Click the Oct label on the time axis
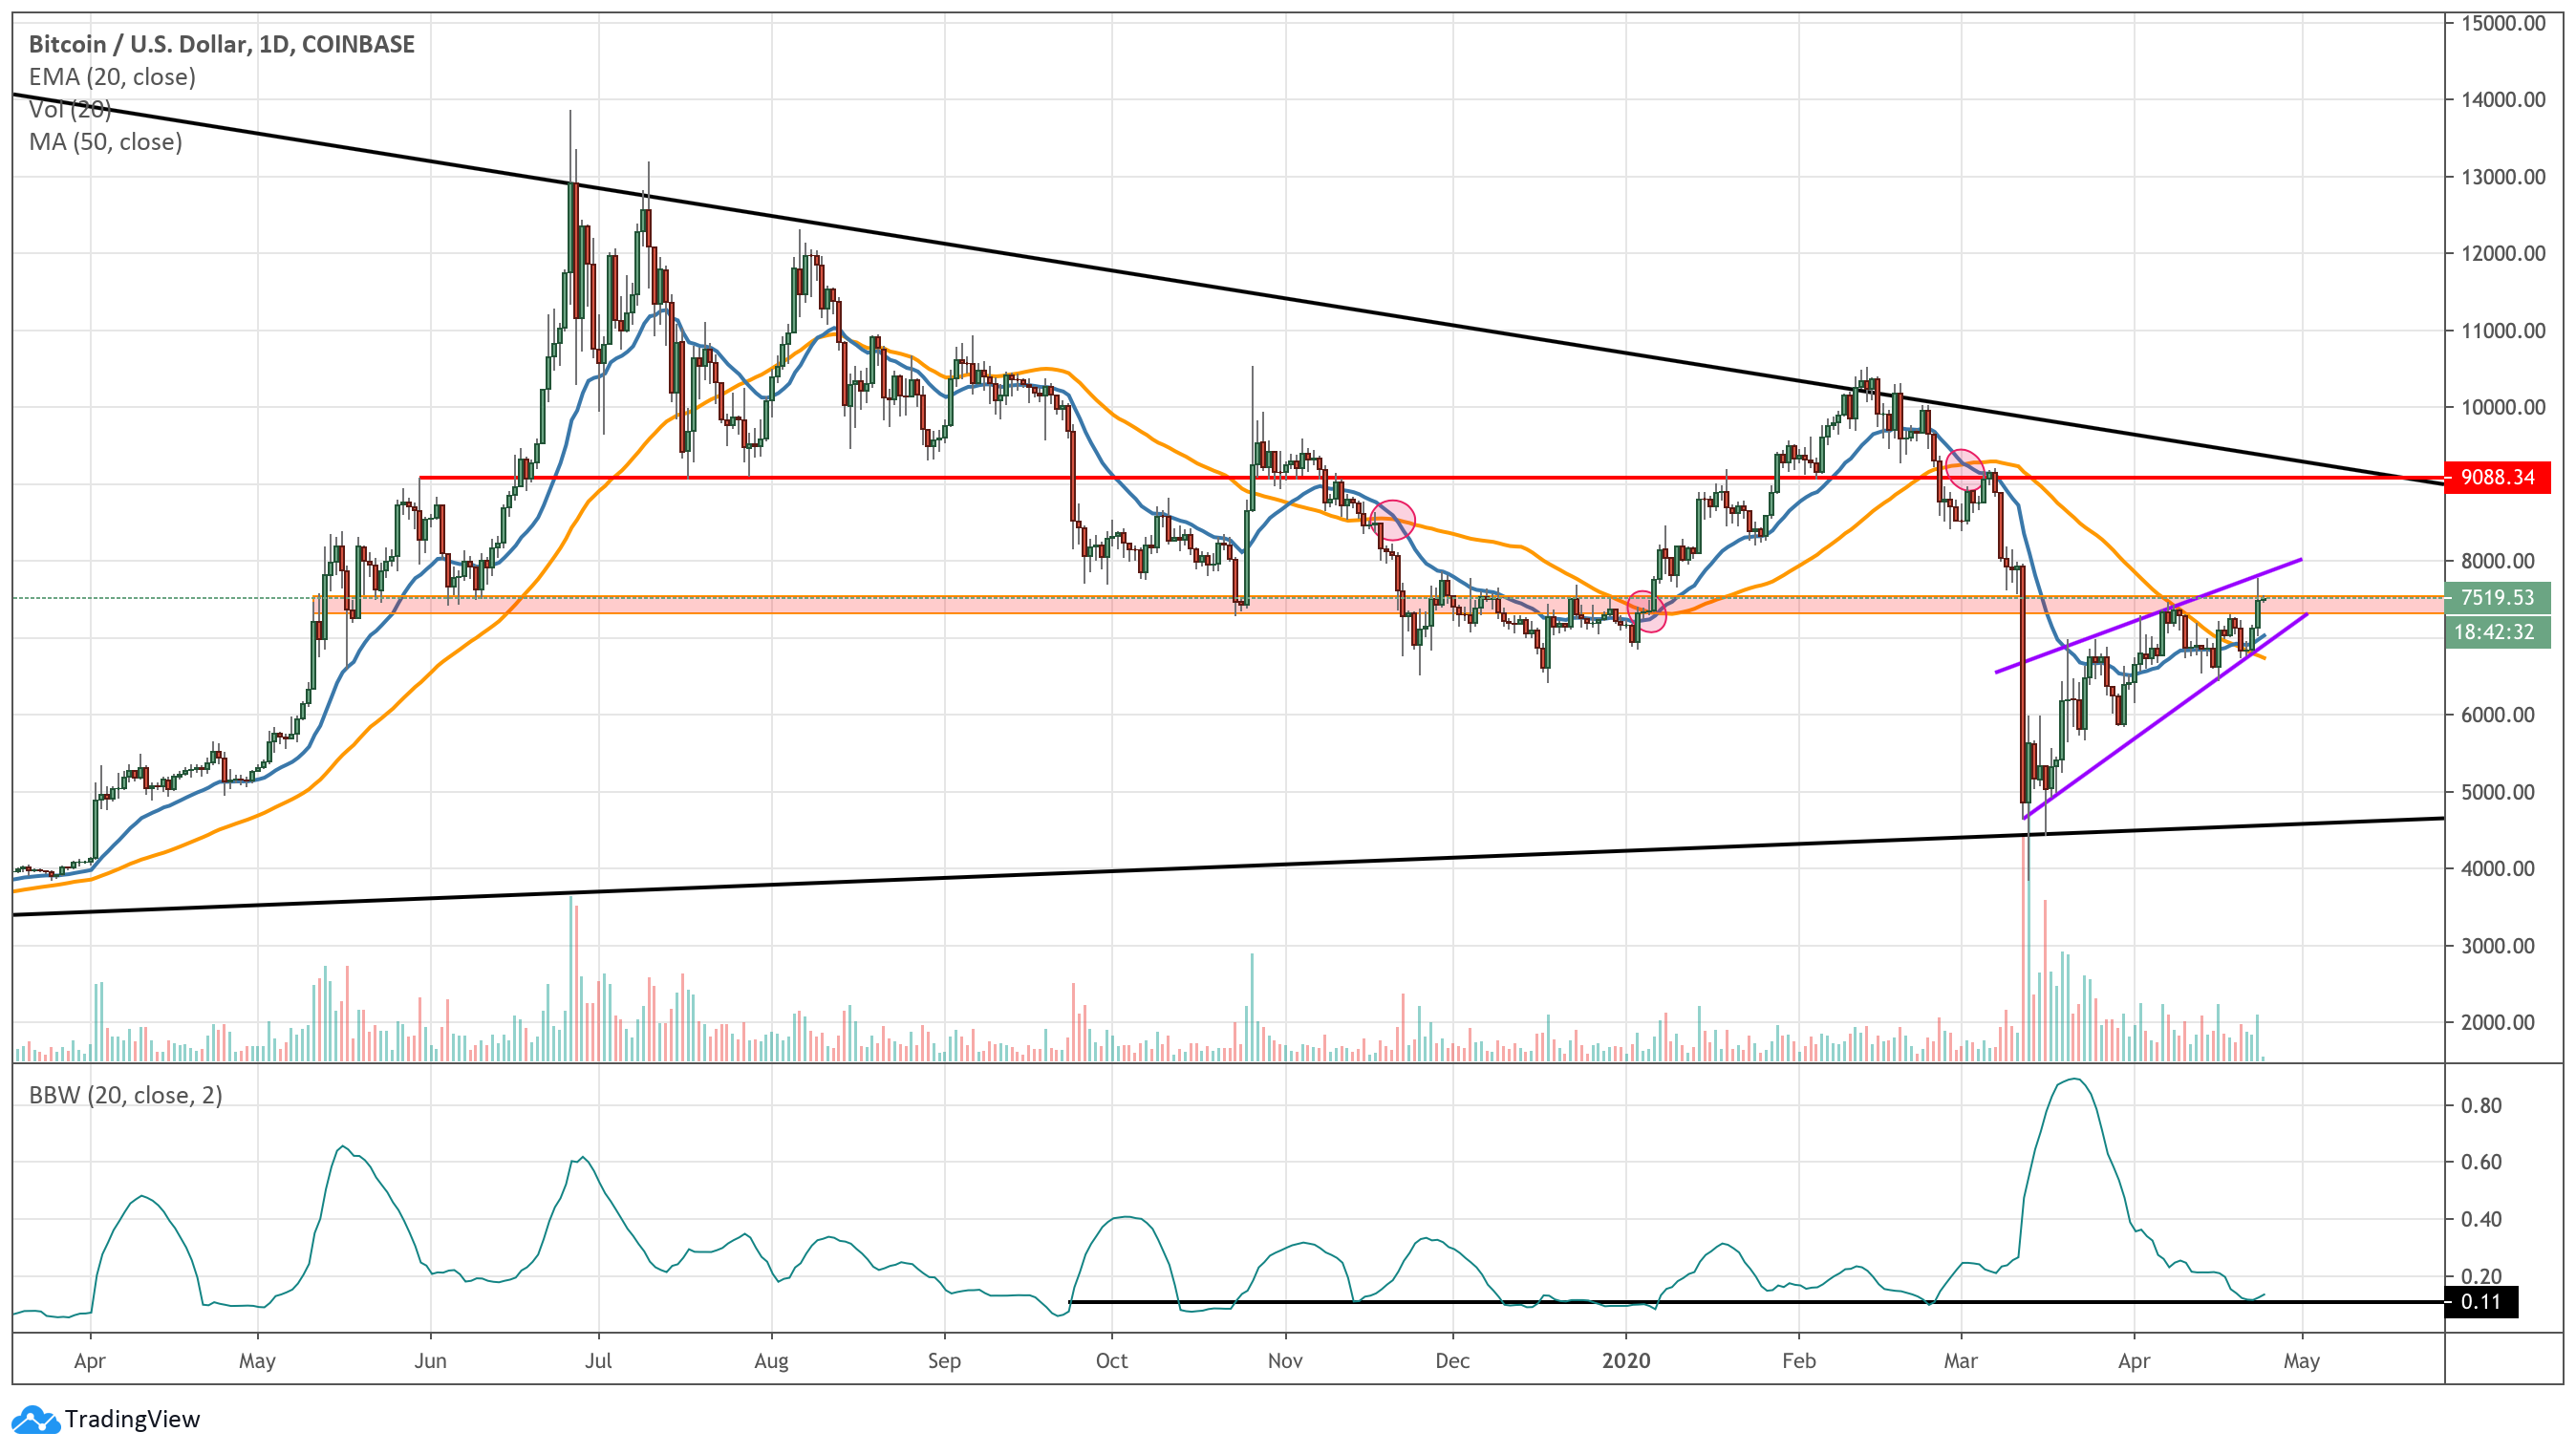The width and height of the screenshot is (2576, 1454). point(1111,1361)
